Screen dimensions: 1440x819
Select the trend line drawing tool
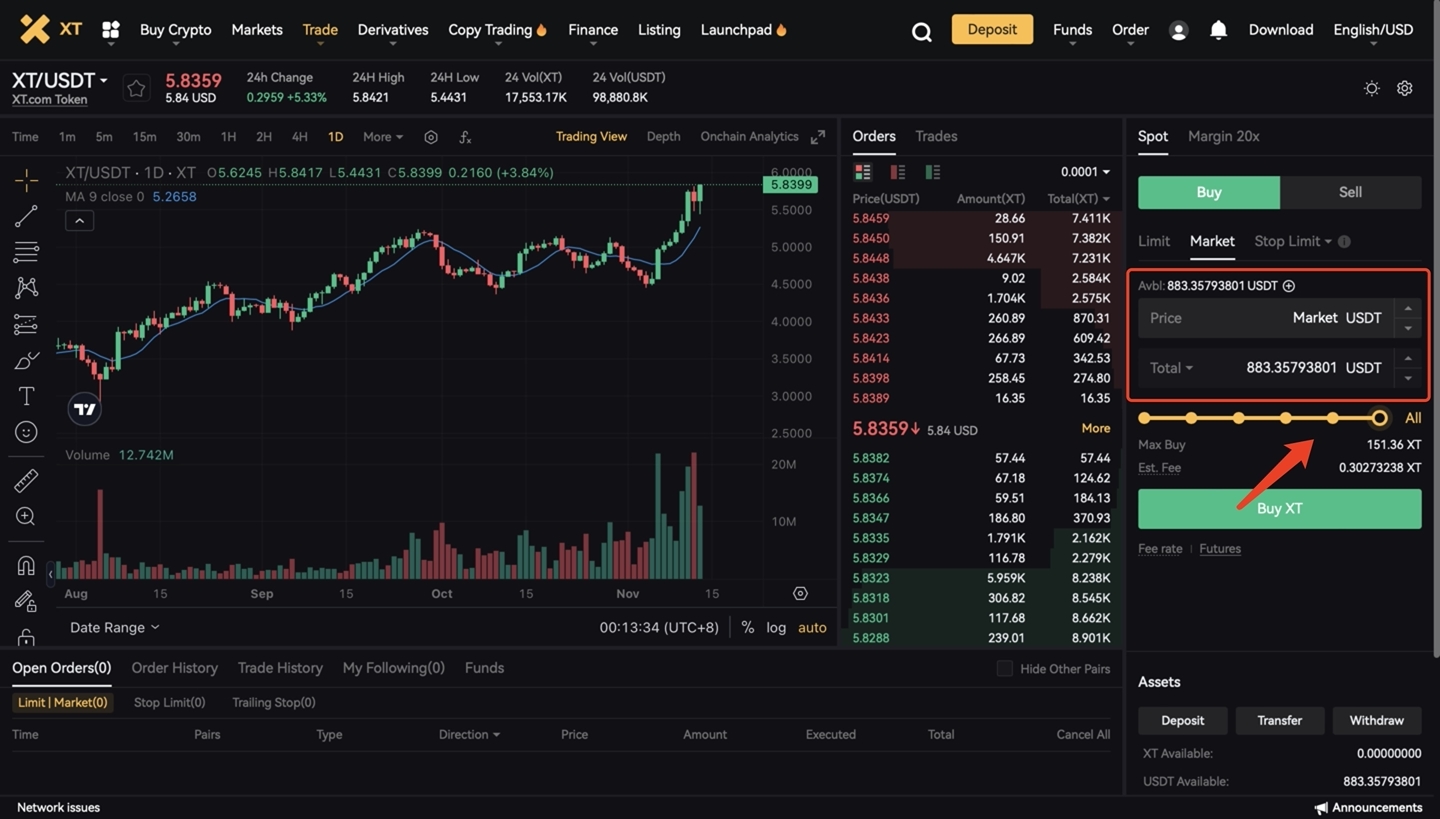coord(26,215)
